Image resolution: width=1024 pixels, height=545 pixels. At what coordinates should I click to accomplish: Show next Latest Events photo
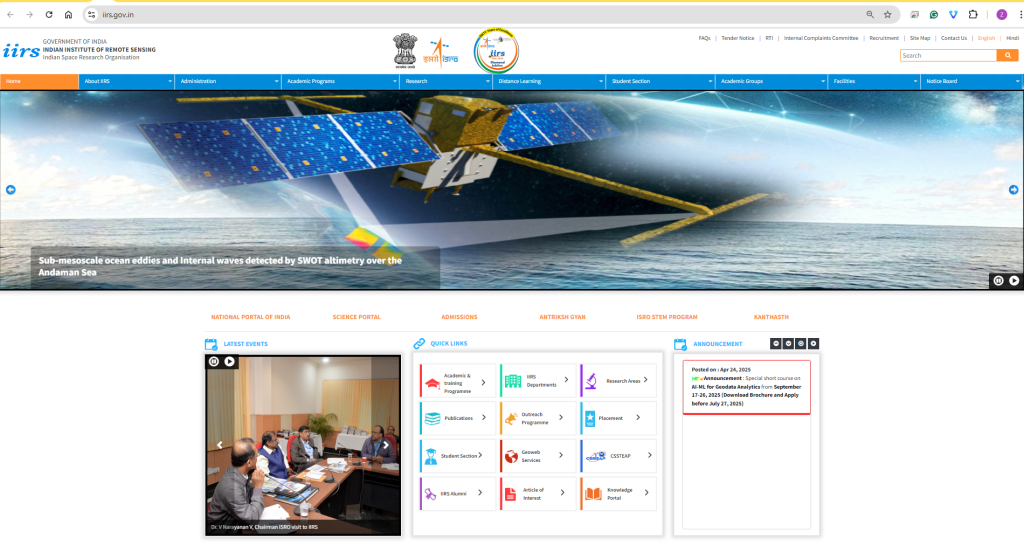click(x=386, y=445)
